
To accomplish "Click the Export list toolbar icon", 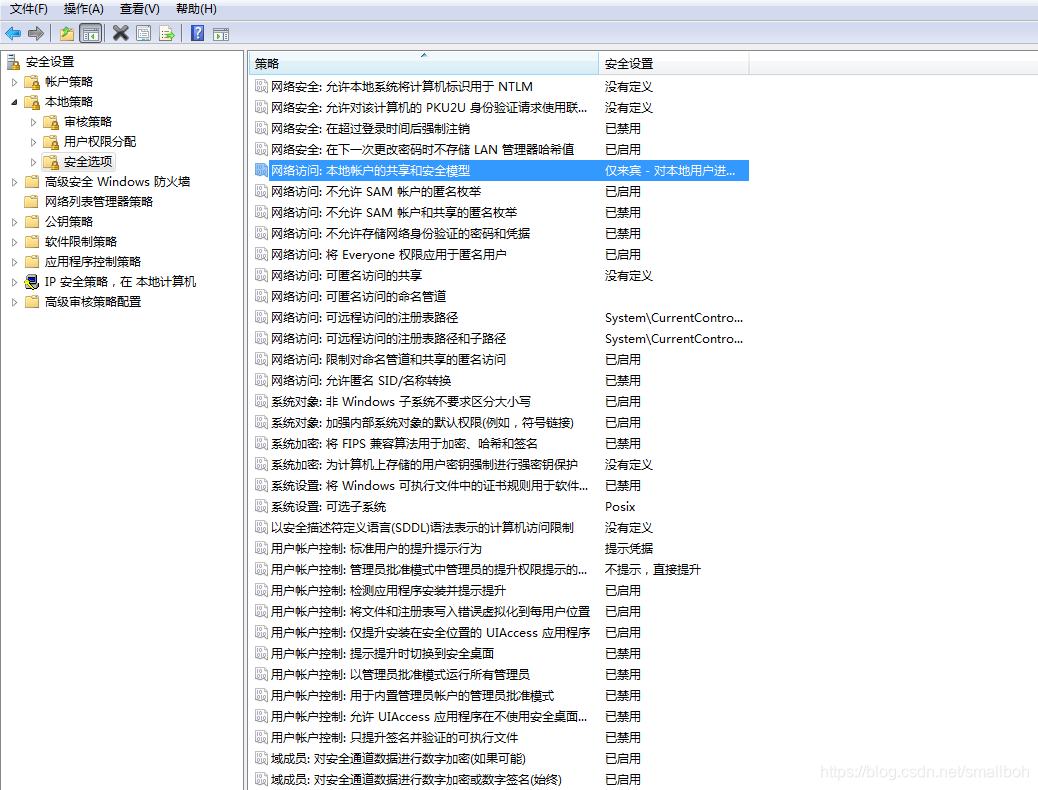I will 167,33.
